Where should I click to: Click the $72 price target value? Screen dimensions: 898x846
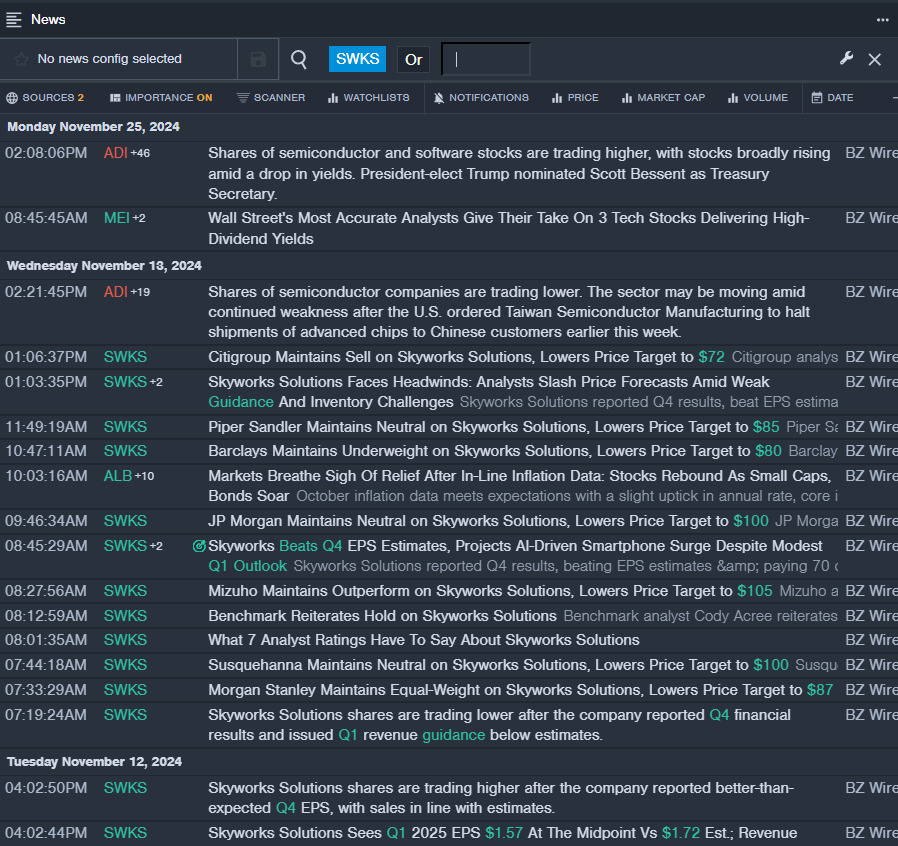711,357
